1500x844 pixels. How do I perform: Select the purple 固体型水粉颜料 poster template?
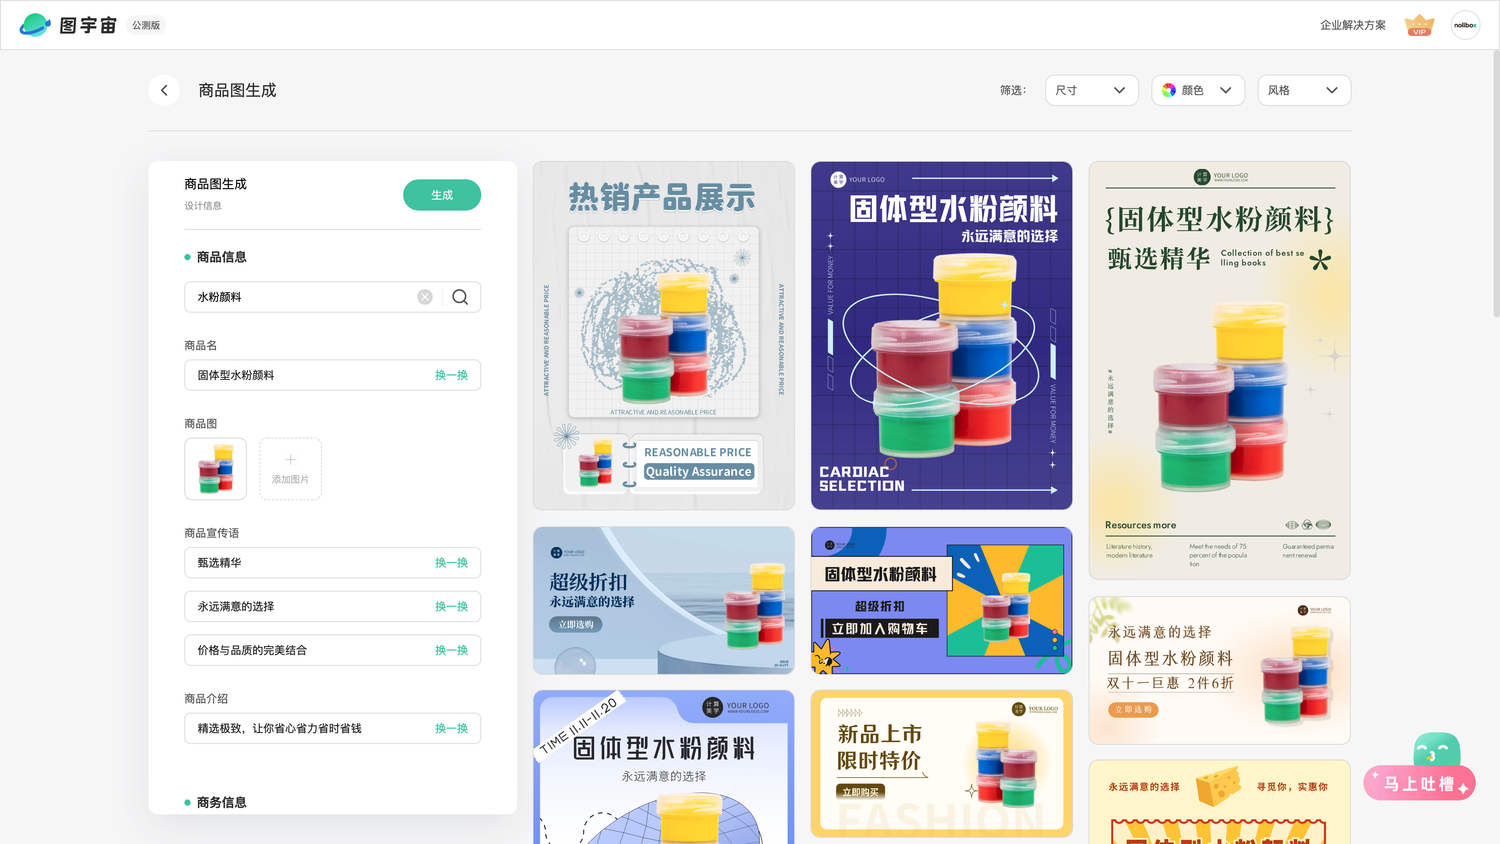(942, 336)
